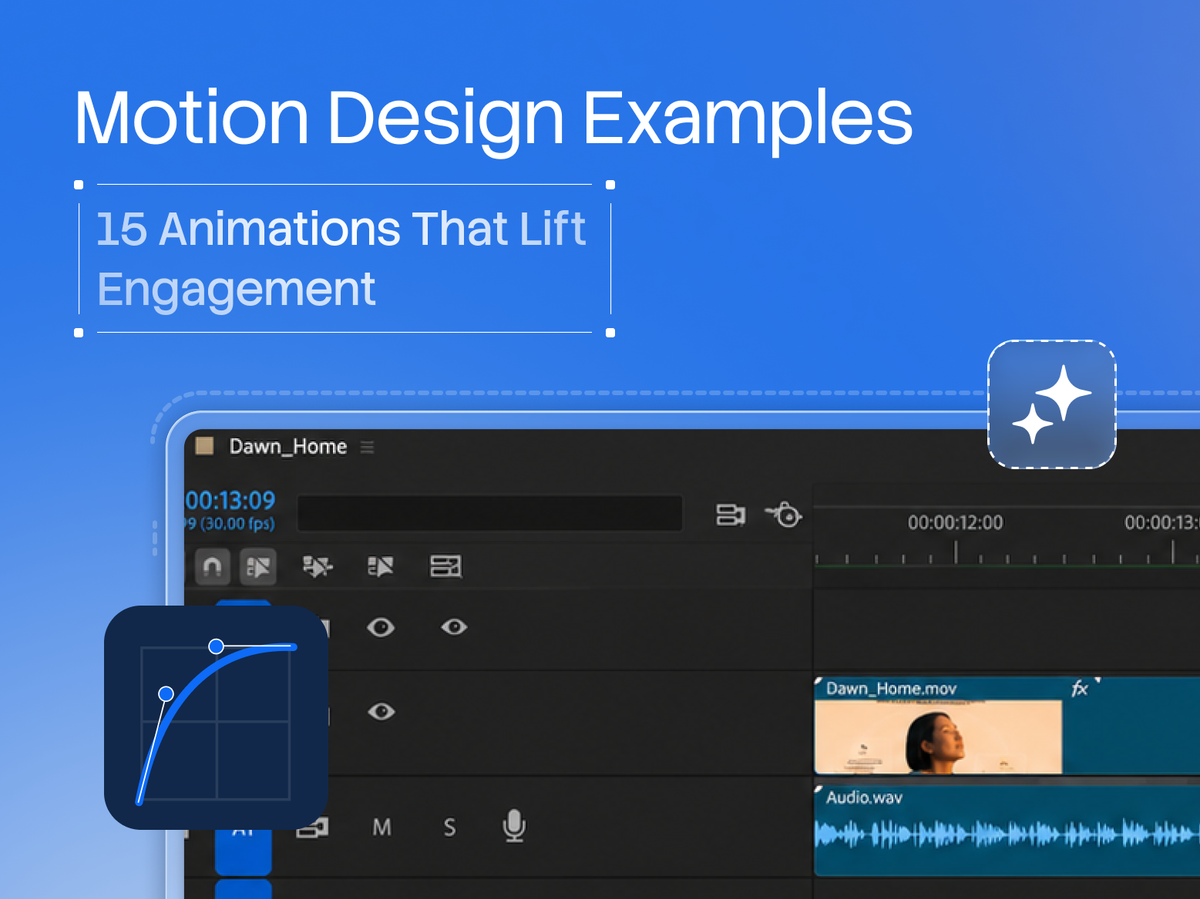Focus the dark search field beside the timecode
Viewport: 1200px width, 899px height.
click(490, 514)
